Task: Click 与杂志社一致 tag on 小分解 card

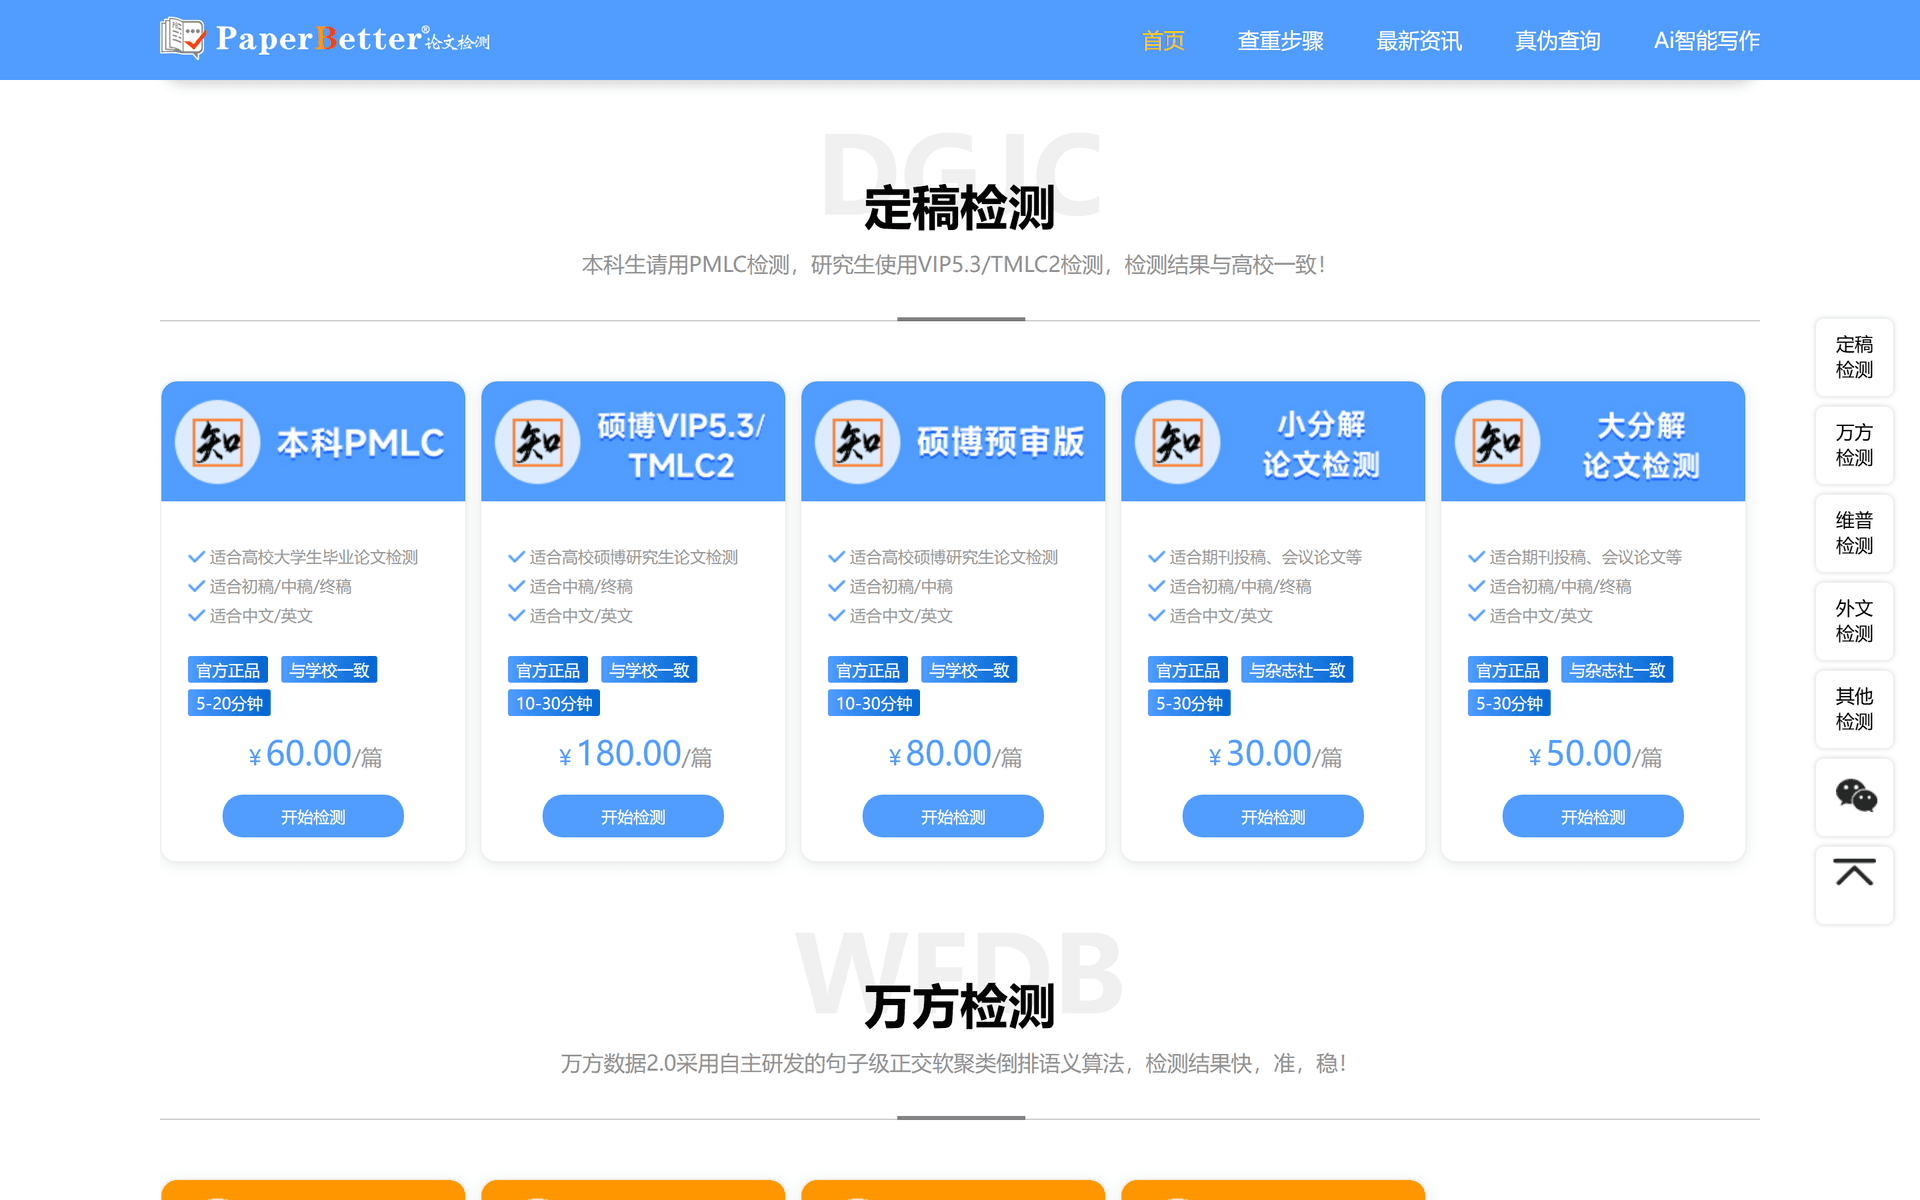Action: pos(1297,670)
